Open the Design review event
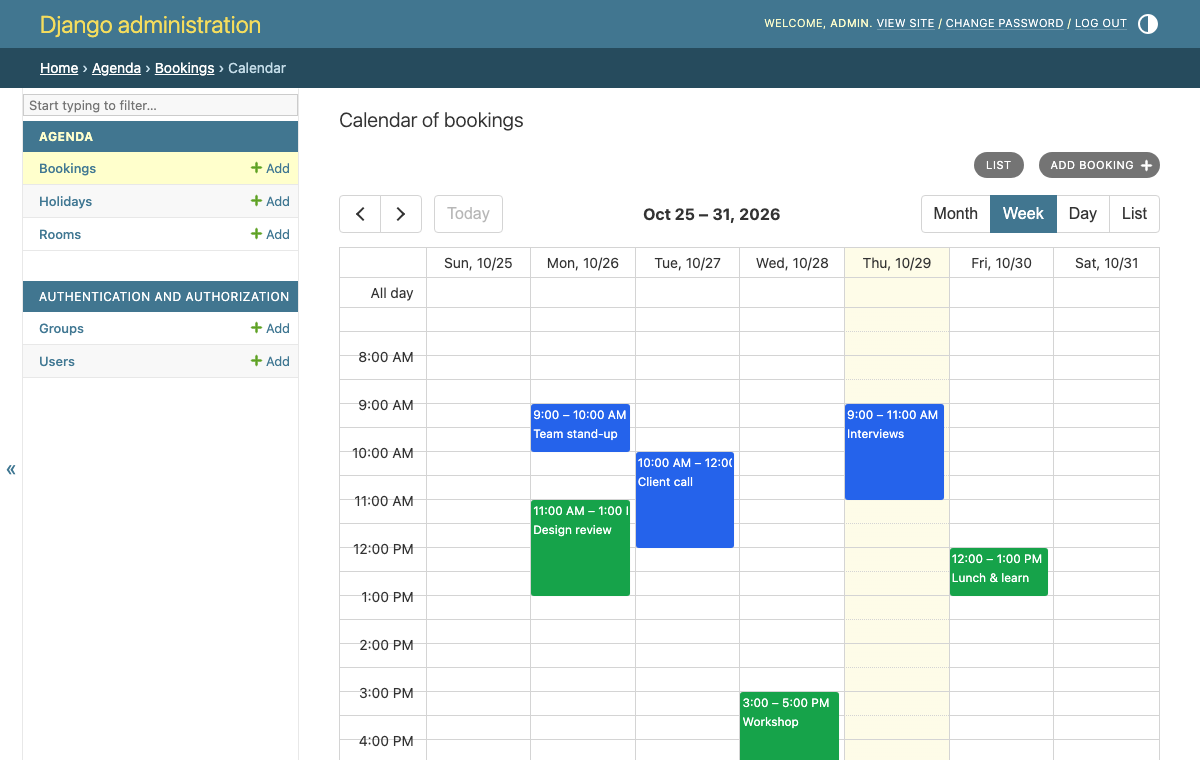1200x760 pixels. pyautogui.click(x=580, y=548)
